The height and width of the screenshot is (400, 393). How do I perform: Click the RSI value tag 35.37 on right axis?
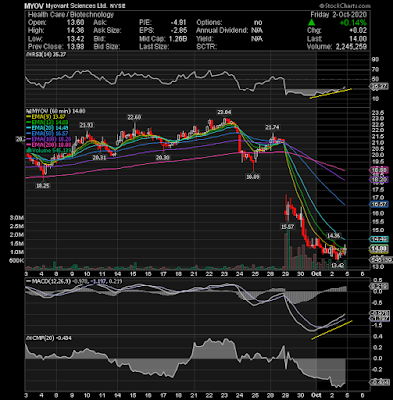pyautogui.click(x=379, y=87)
